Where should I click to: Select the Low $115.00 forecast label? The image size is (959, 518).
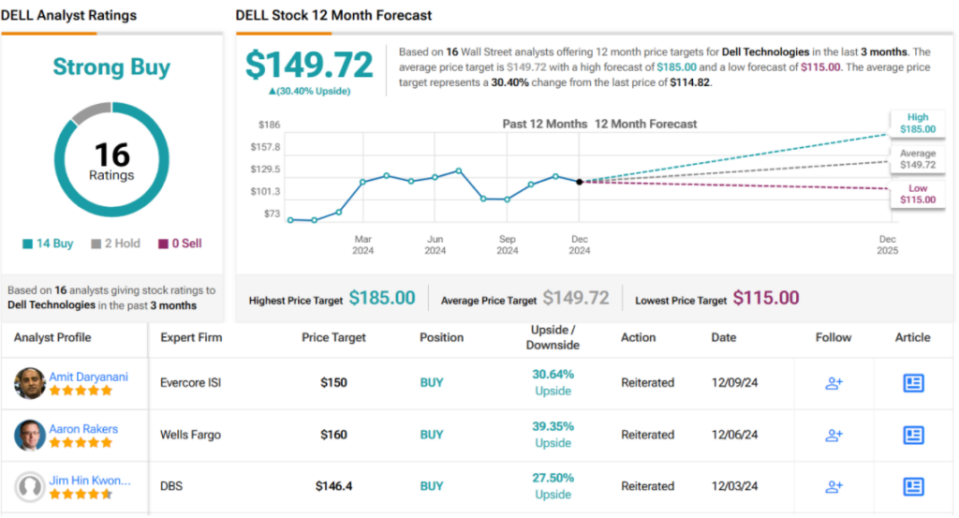917,194
